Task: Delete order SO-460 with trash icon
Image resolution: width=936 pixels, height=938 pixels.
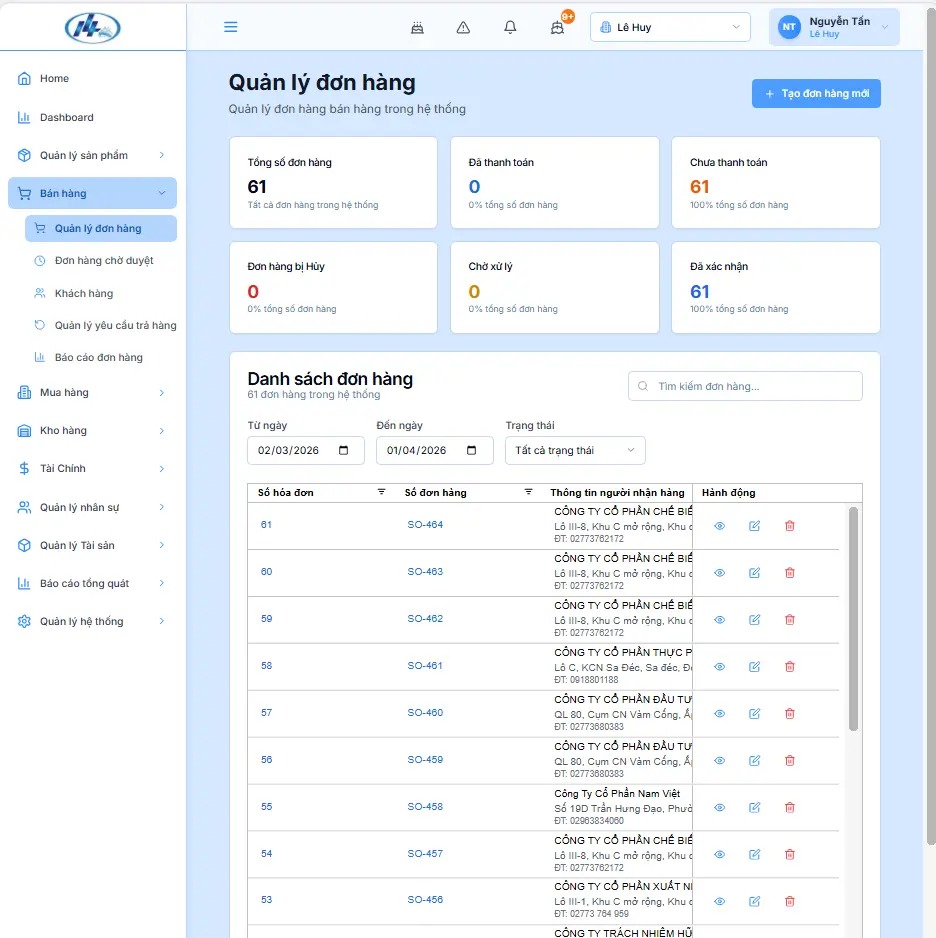Action: (x=789, y=714)
